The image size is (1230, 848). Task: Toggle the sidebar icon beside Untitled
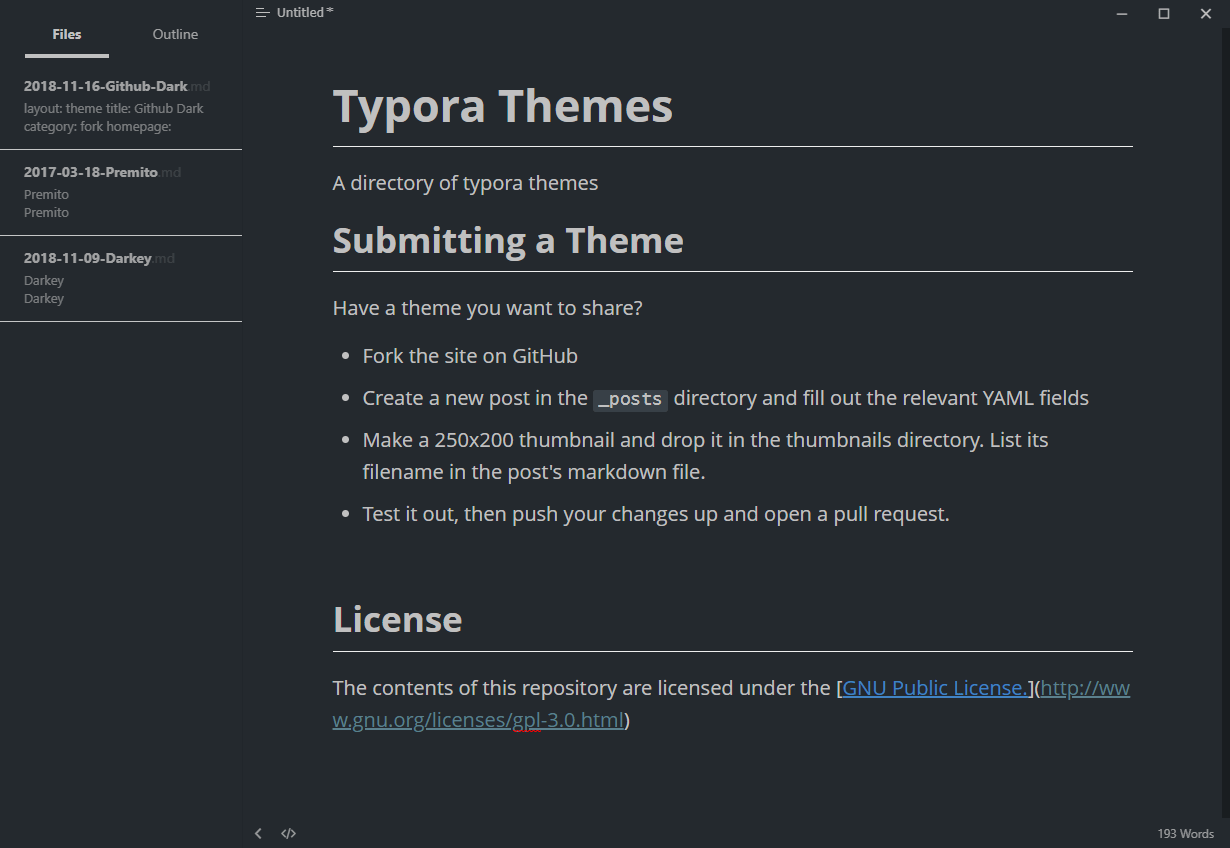(262, 13)
